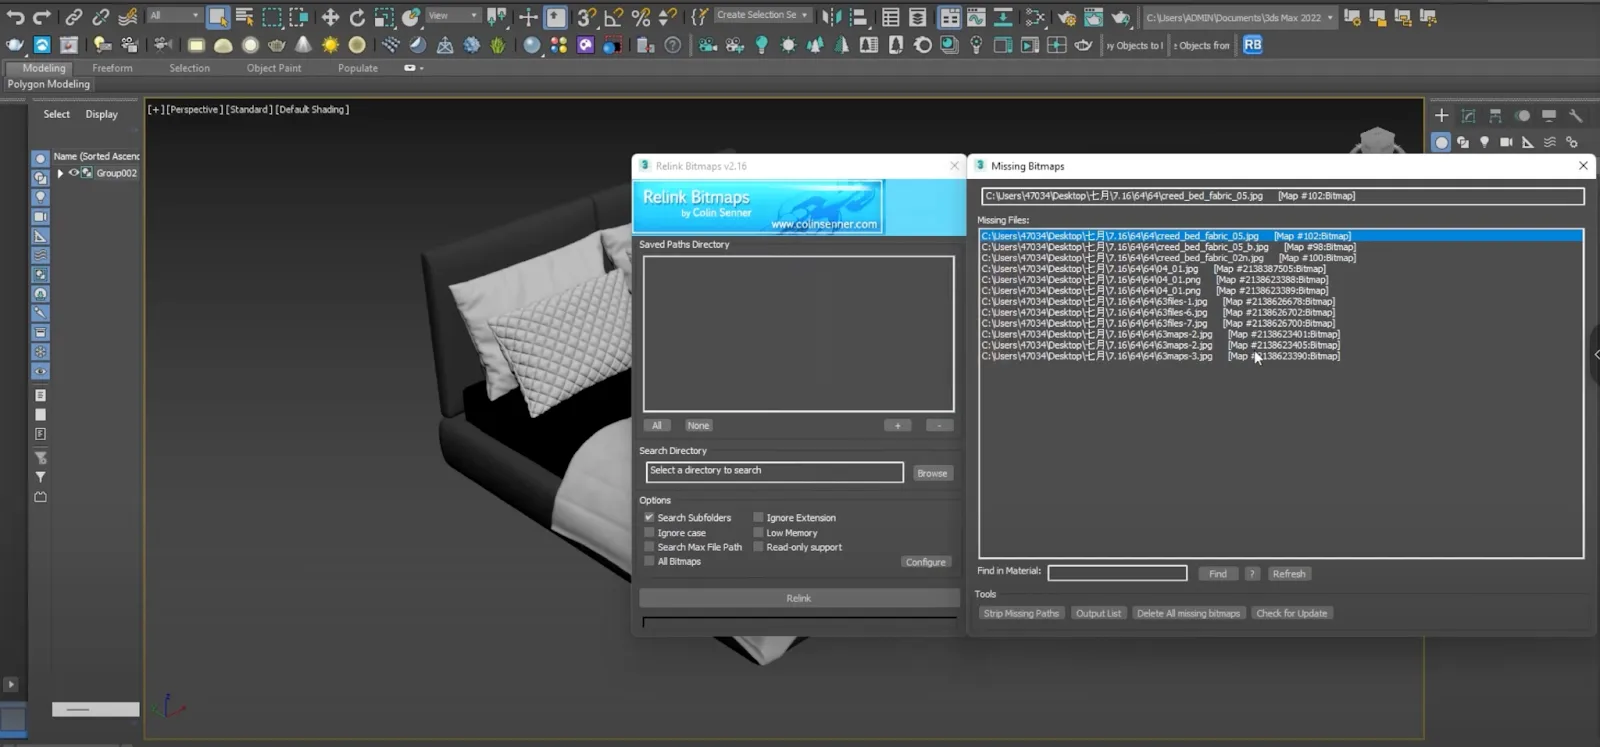This screenshot has height=747, width=1600.
Task: Toggle visibility eye of Group002
Action: 73,173
